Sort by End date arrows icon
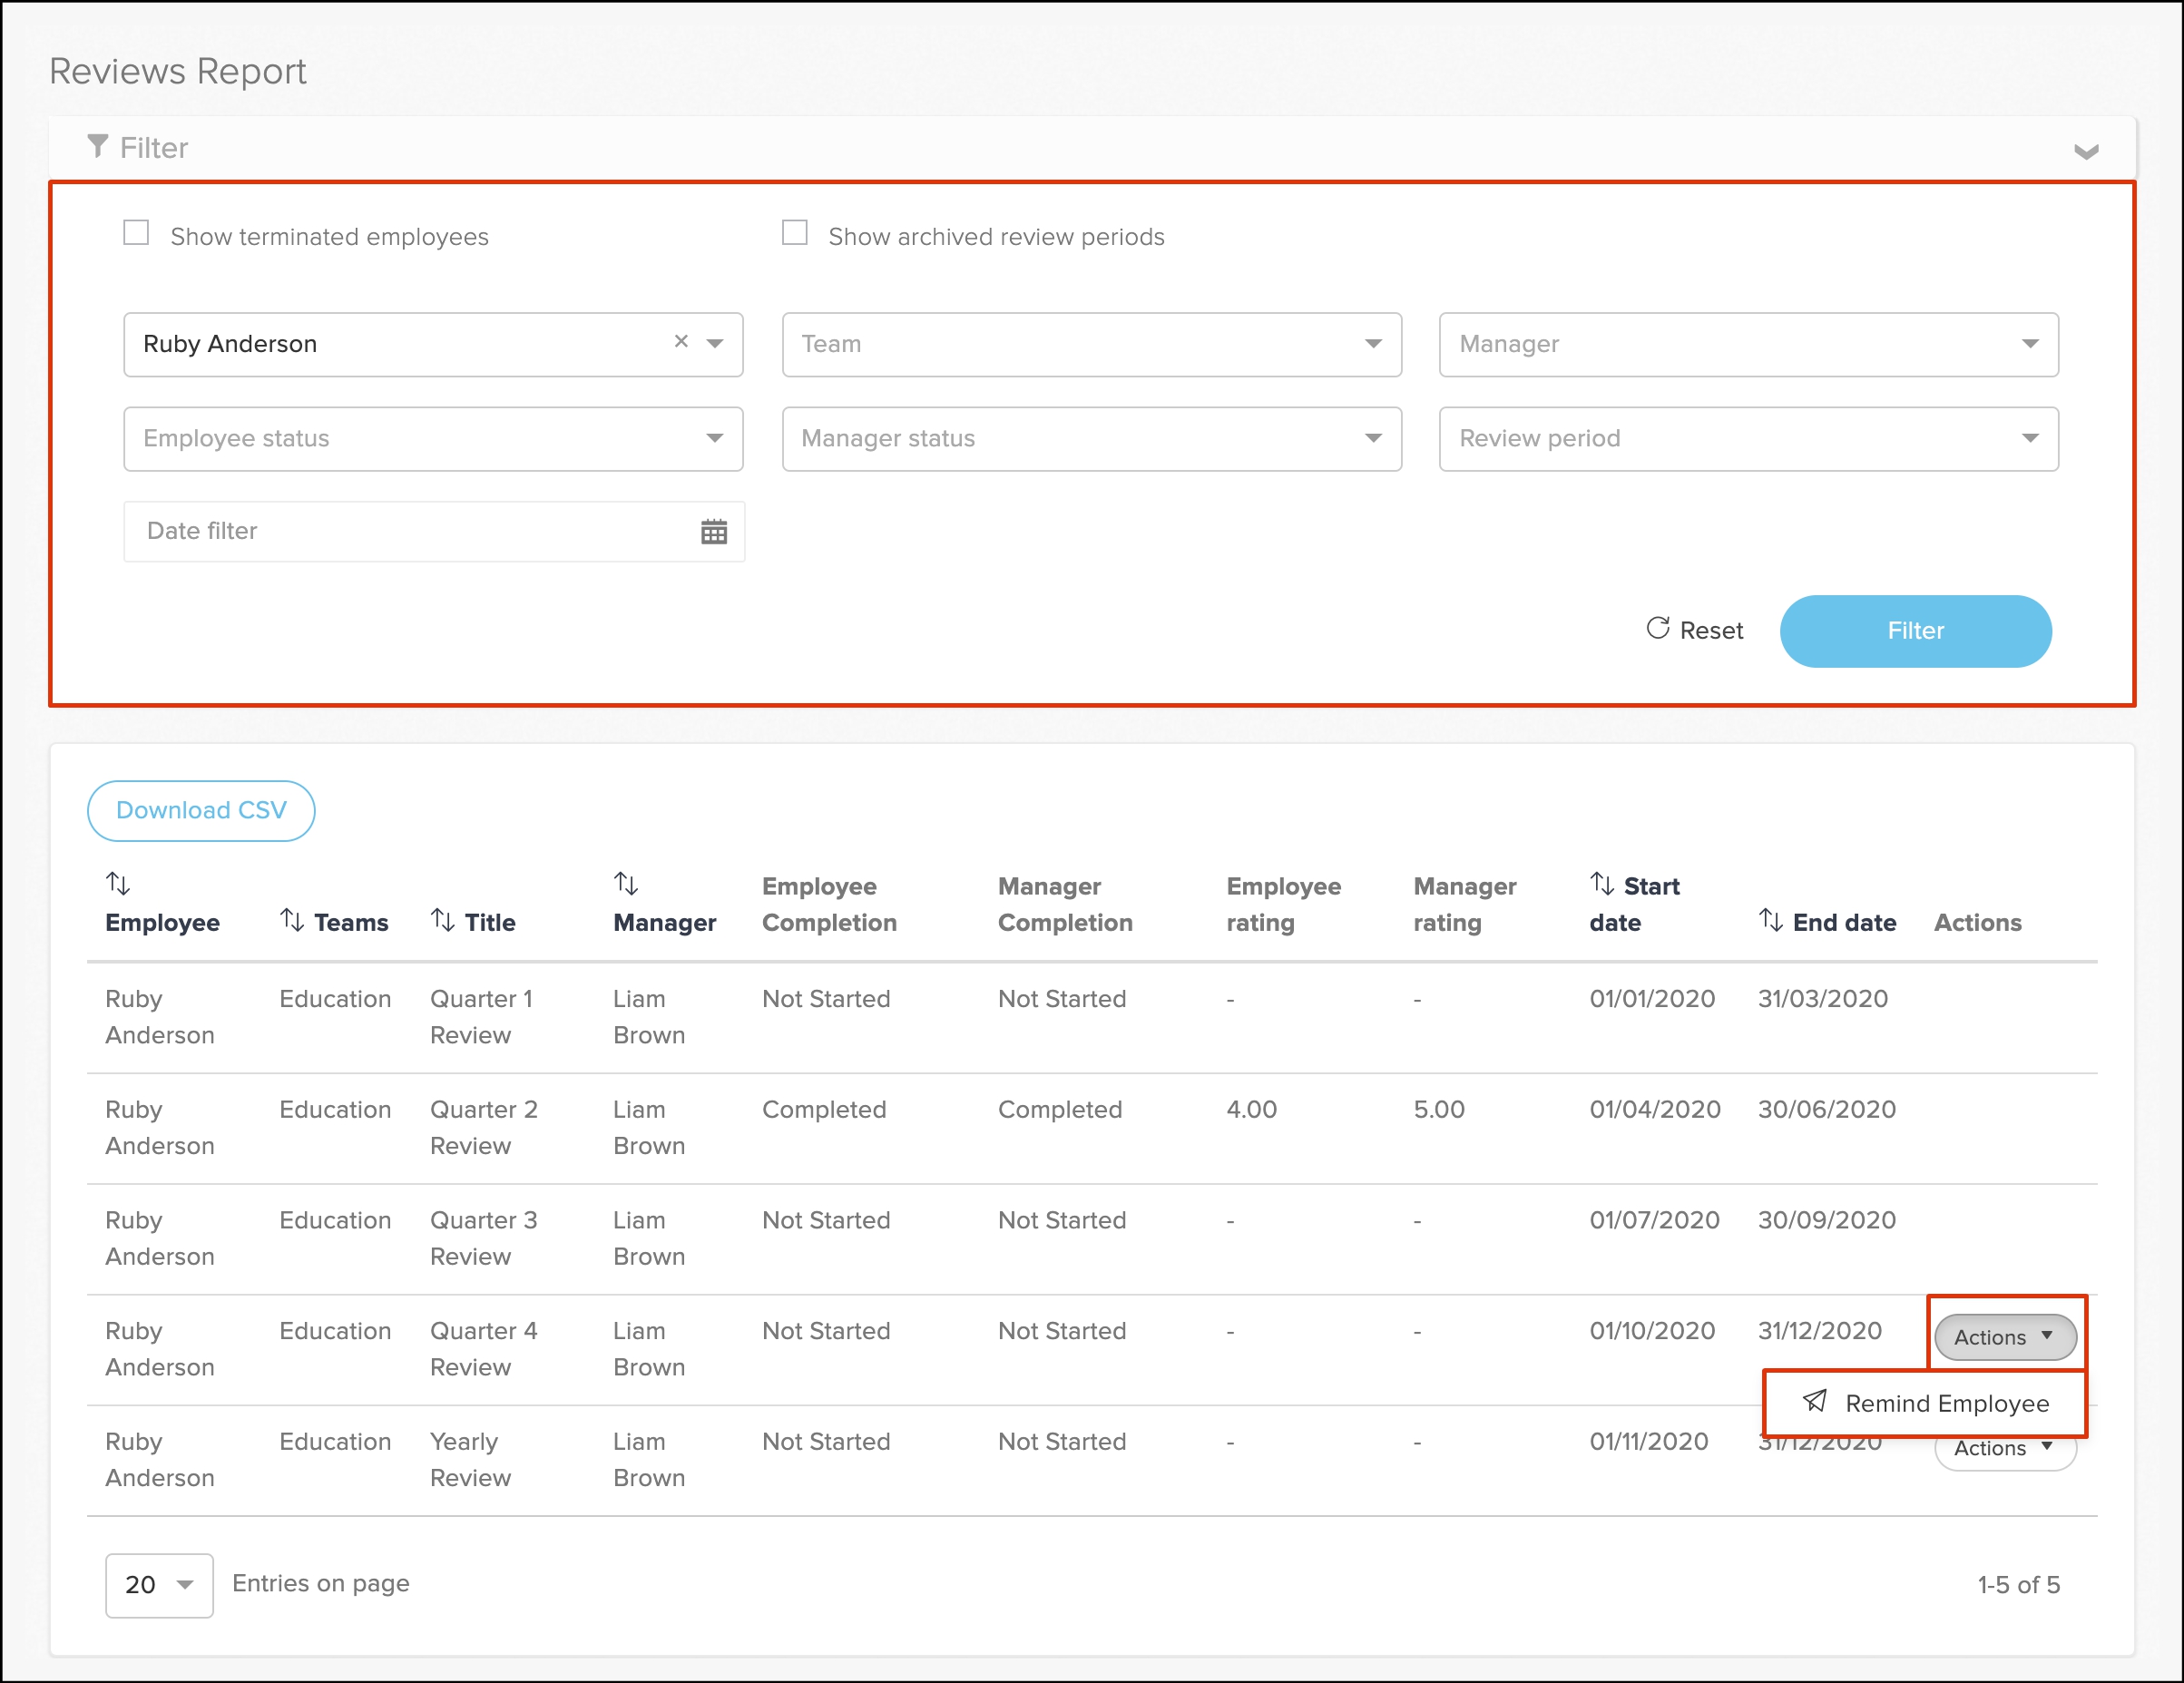The width and height of the screenshot is (2184, 1683). pyautogui.click(x=1771, y=920)
